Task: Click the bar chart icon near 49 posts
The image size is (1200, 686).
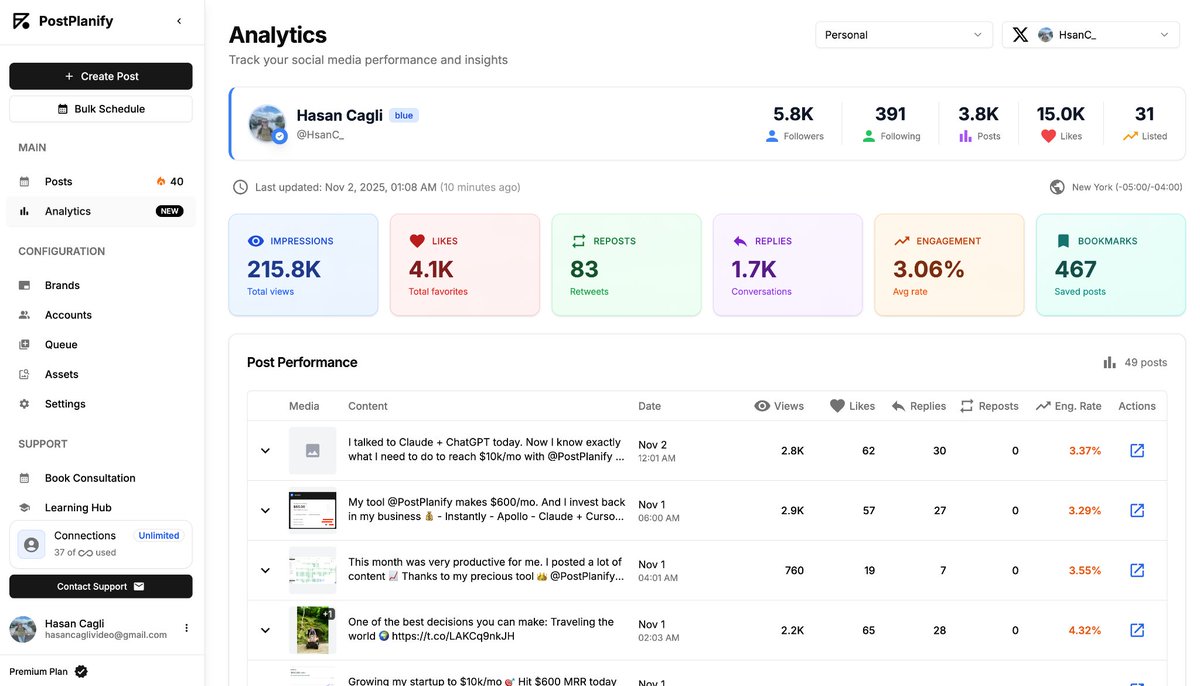Action: [1109, 362]
